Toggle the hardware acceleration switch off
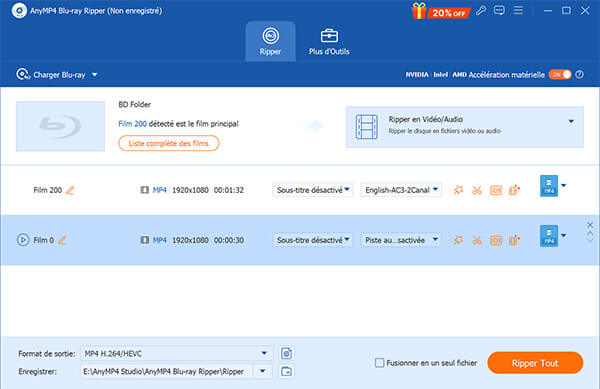This screenshot has height=389, width=600. tap(560, 75)
